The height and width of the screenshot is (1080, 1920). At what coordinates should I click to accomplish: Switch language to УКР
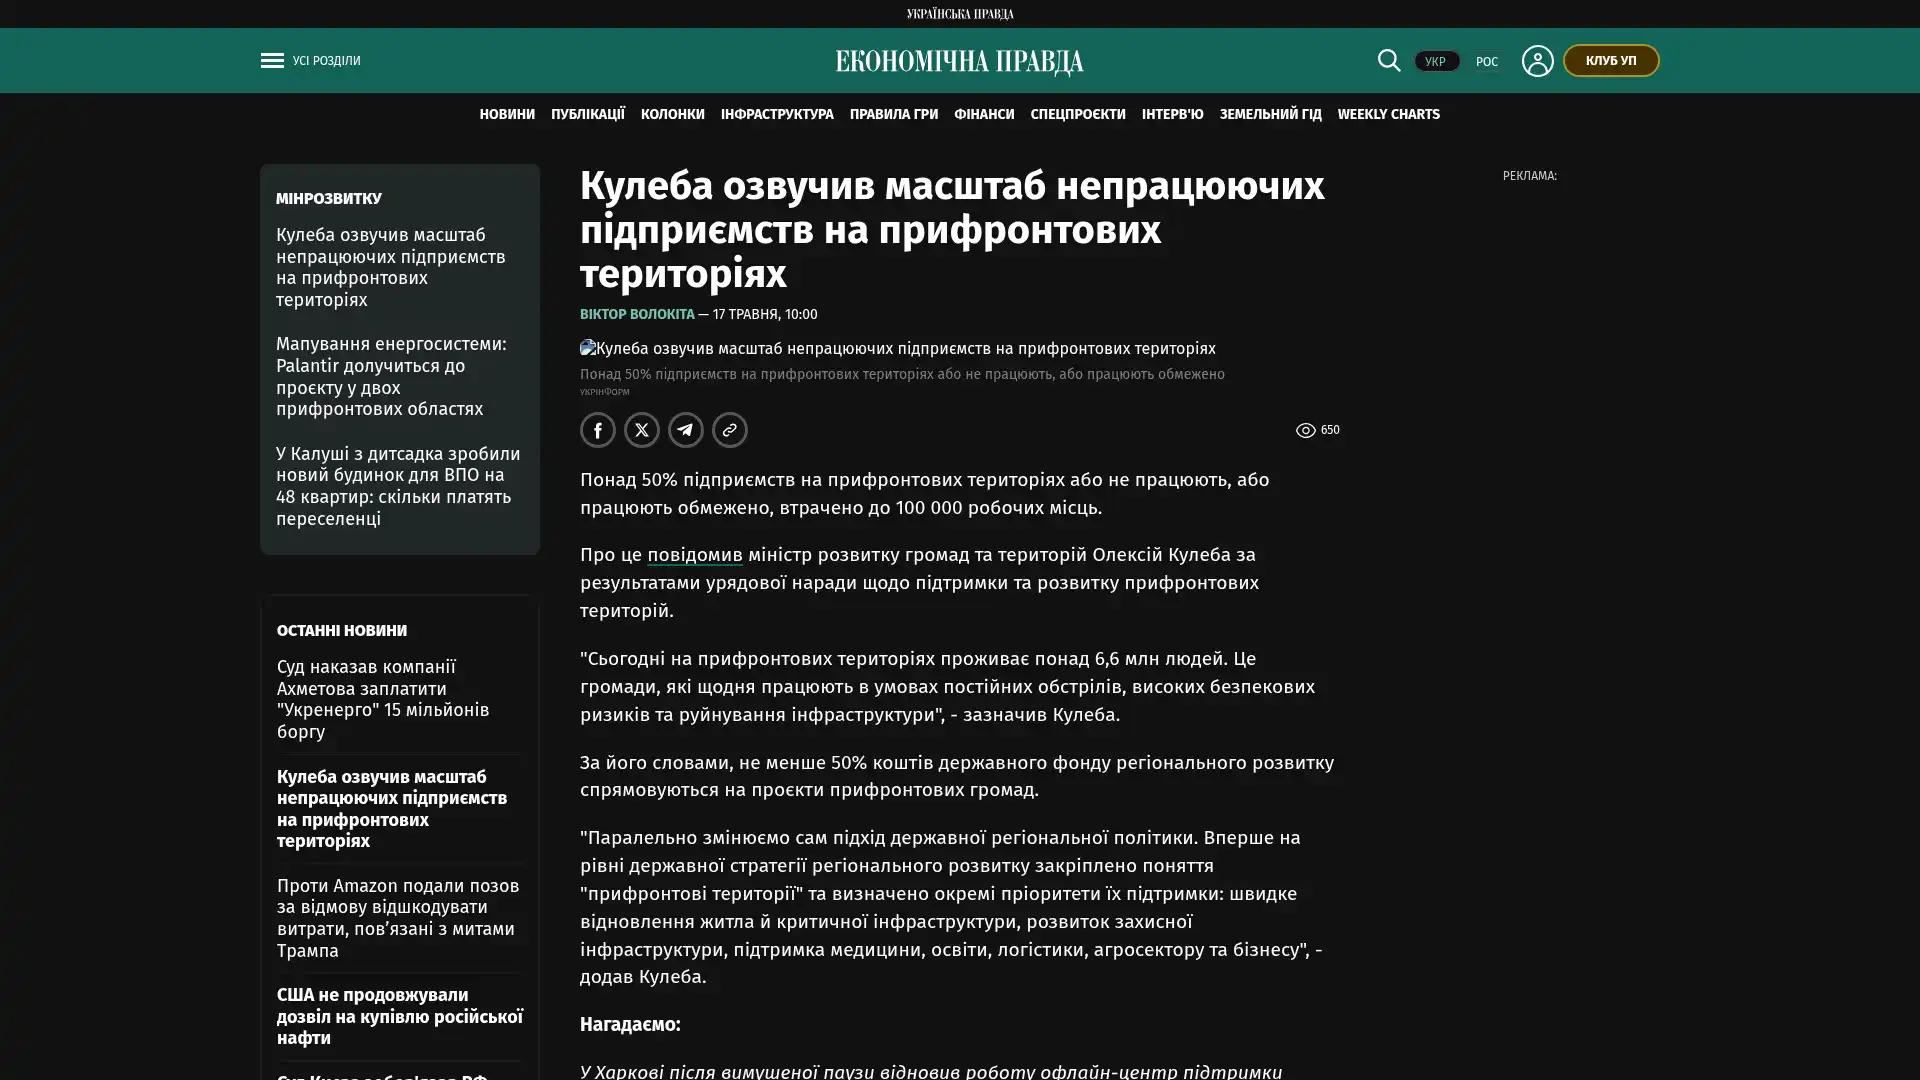click(x=1436, y=61)
